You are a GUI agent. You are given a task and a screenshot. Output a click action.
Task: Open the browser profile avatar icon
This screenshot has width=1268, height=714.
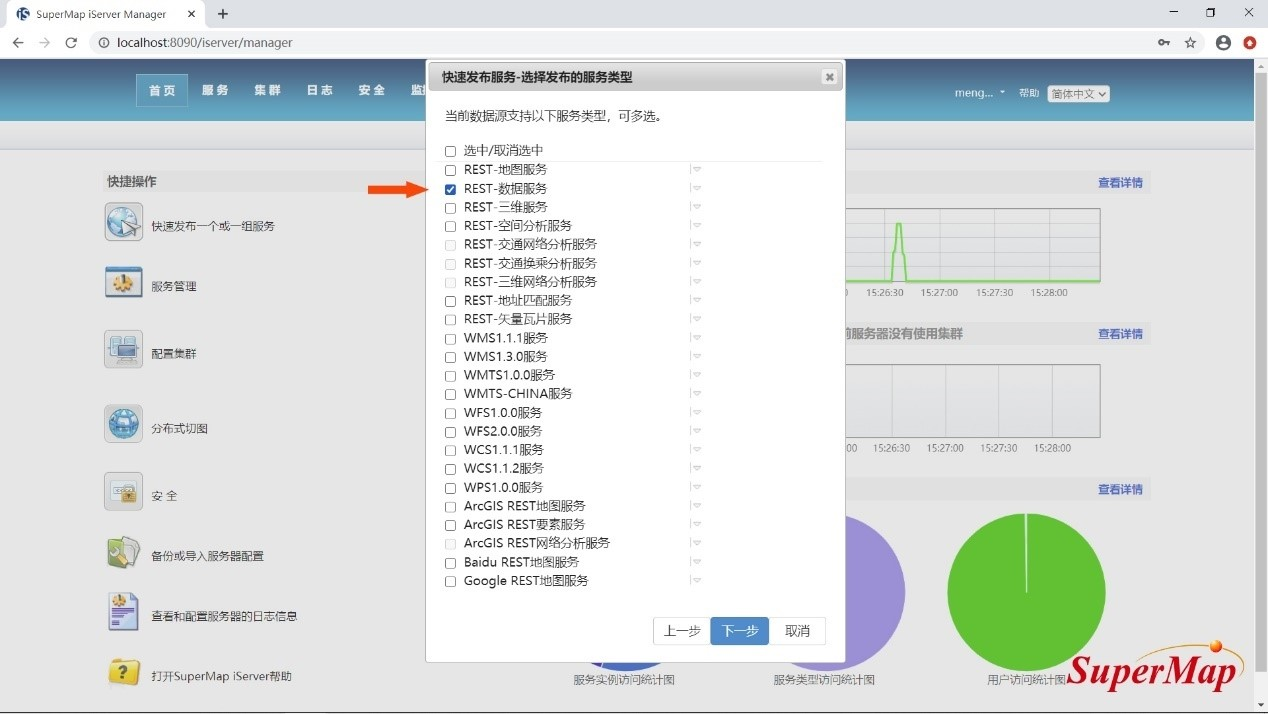coord(1223,43)
